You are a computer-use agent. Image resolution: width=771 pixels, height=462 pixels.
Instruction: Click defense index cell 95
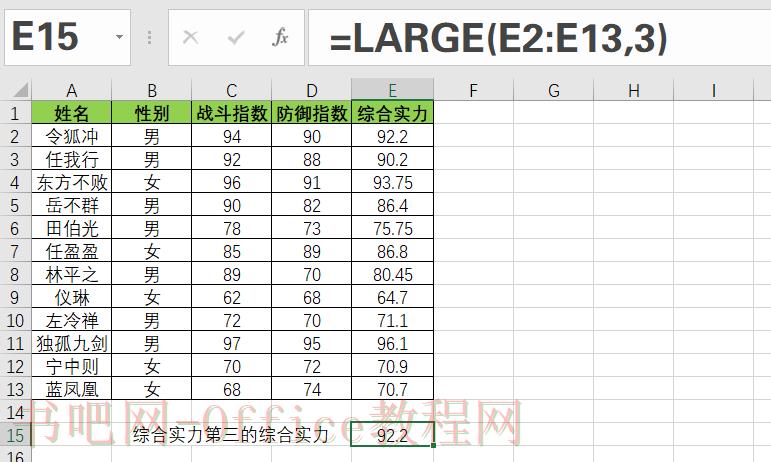coord(312,343)
